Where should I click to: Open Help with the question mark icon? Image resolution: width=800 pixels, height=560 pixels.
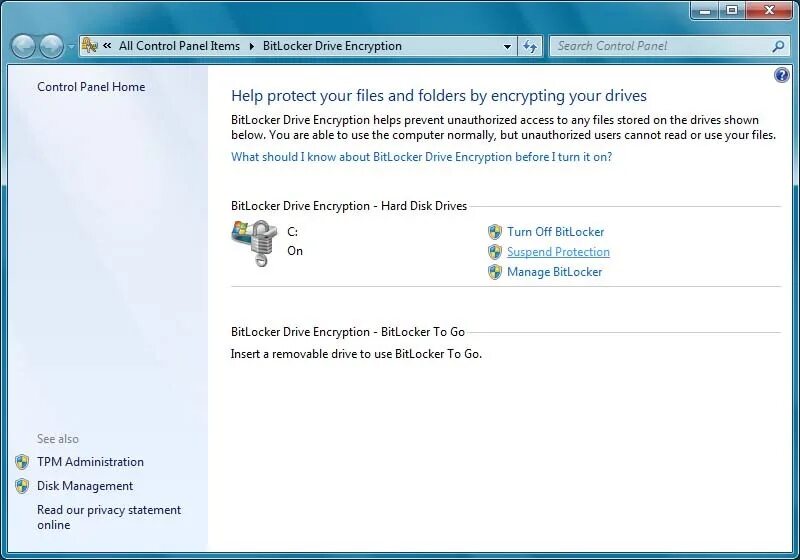[782, 75]
